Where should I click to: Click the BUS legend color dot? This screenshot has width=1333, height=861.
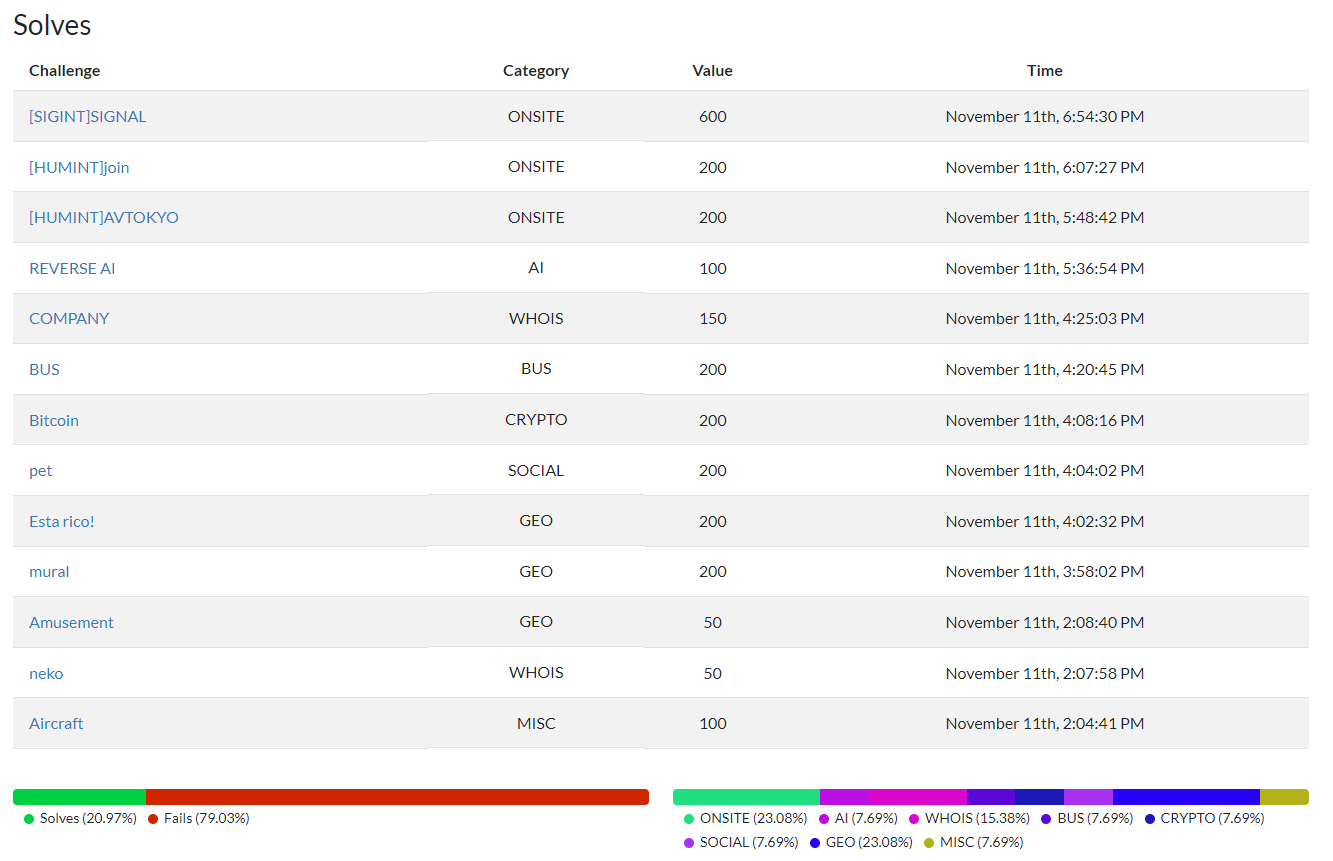(1046, 819)
